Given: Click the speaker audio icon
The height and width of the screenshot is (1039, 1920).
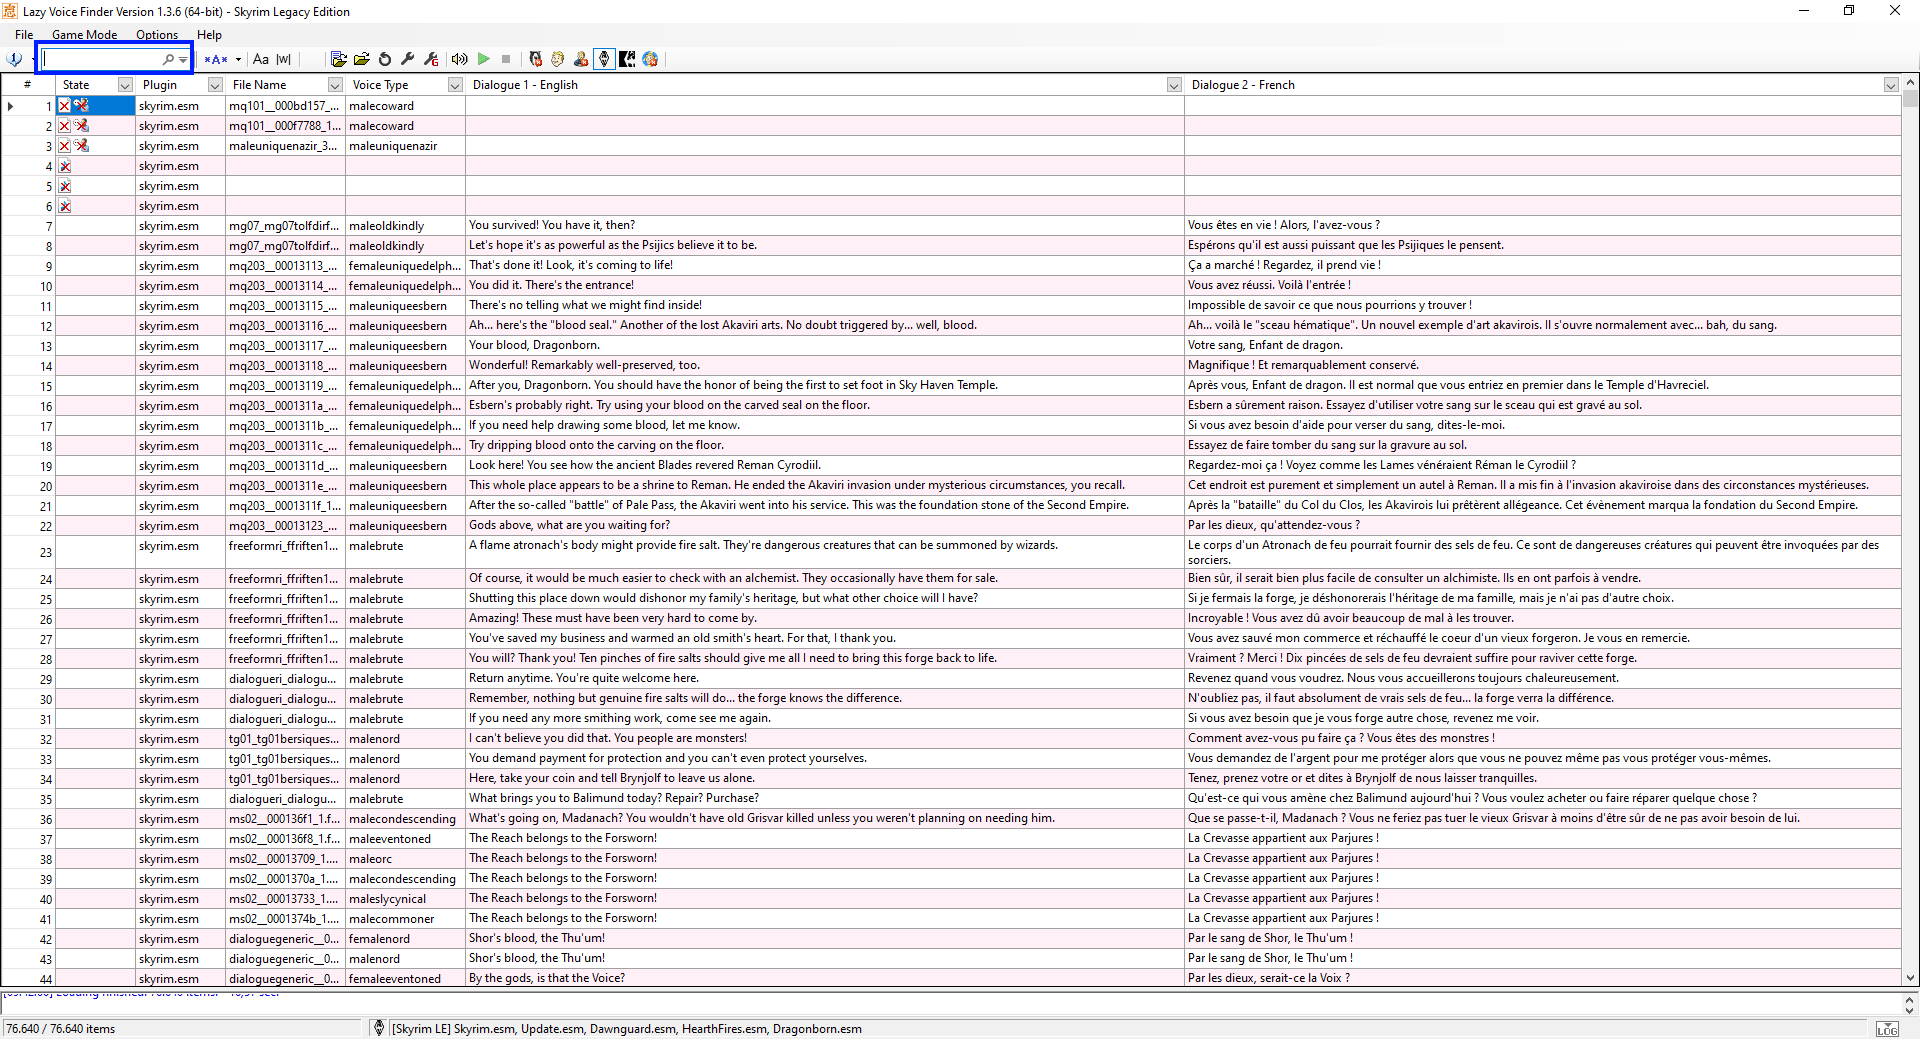Looking at the screenshot, I should click(x=460, y=59).
